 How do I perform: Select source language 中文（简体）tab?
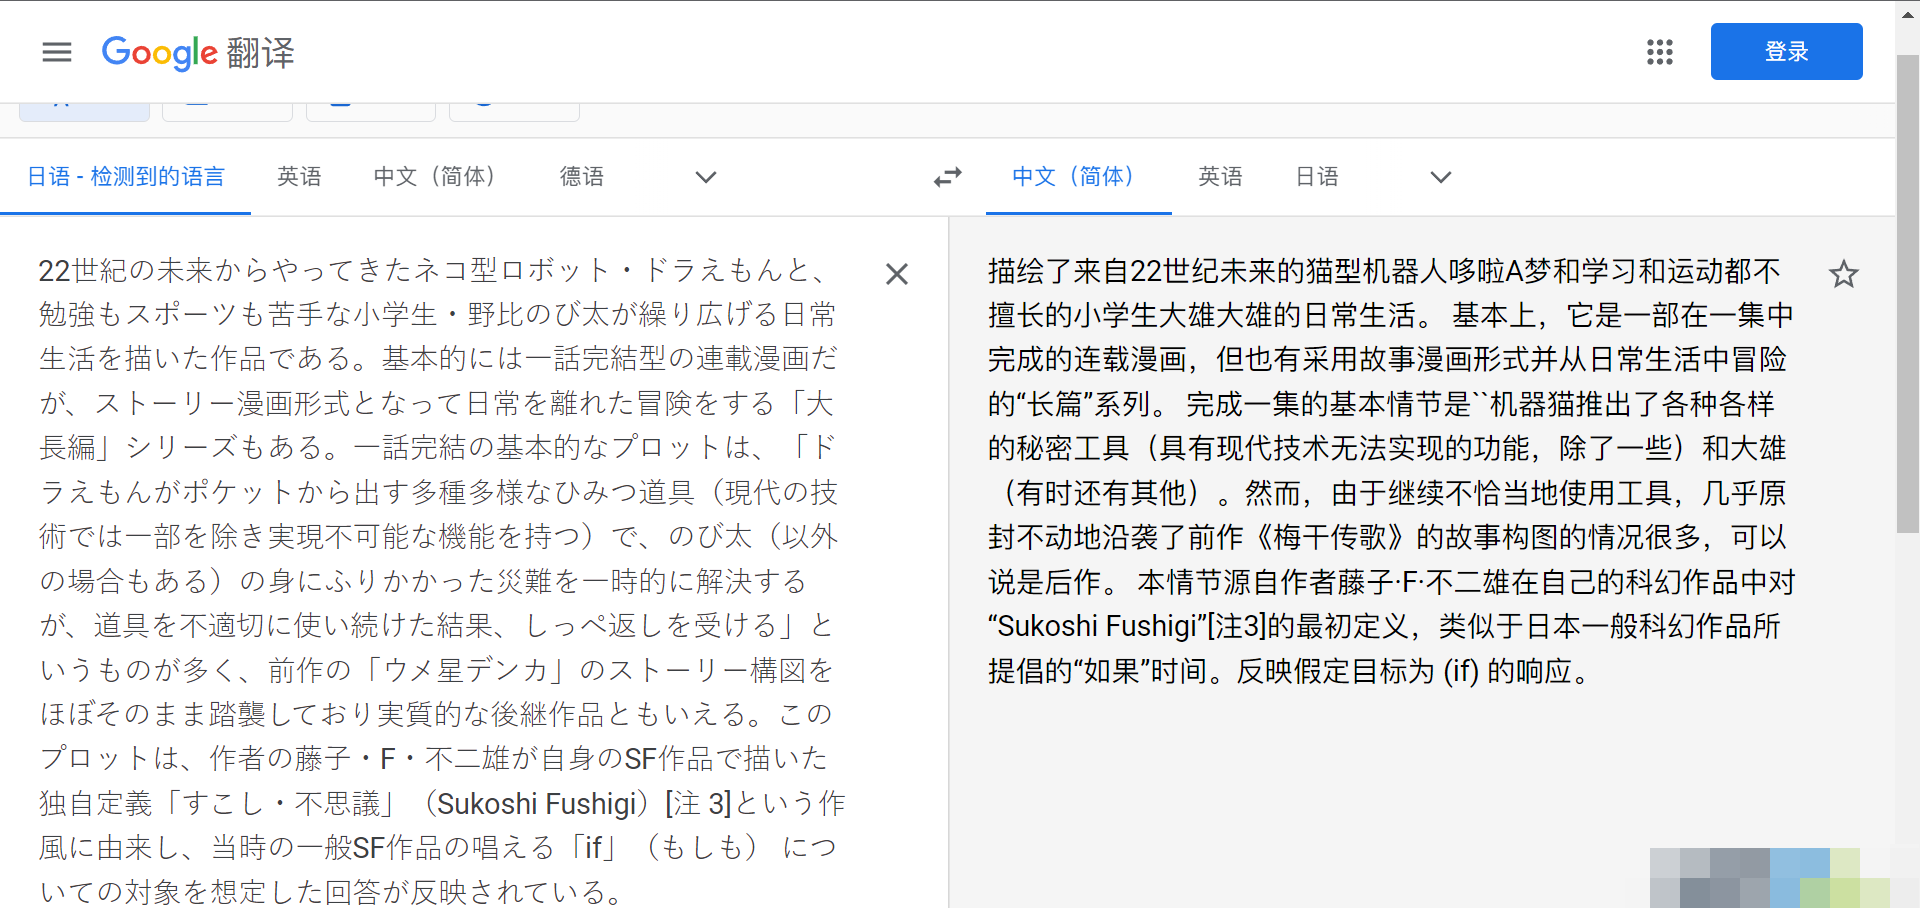(434, 177)
